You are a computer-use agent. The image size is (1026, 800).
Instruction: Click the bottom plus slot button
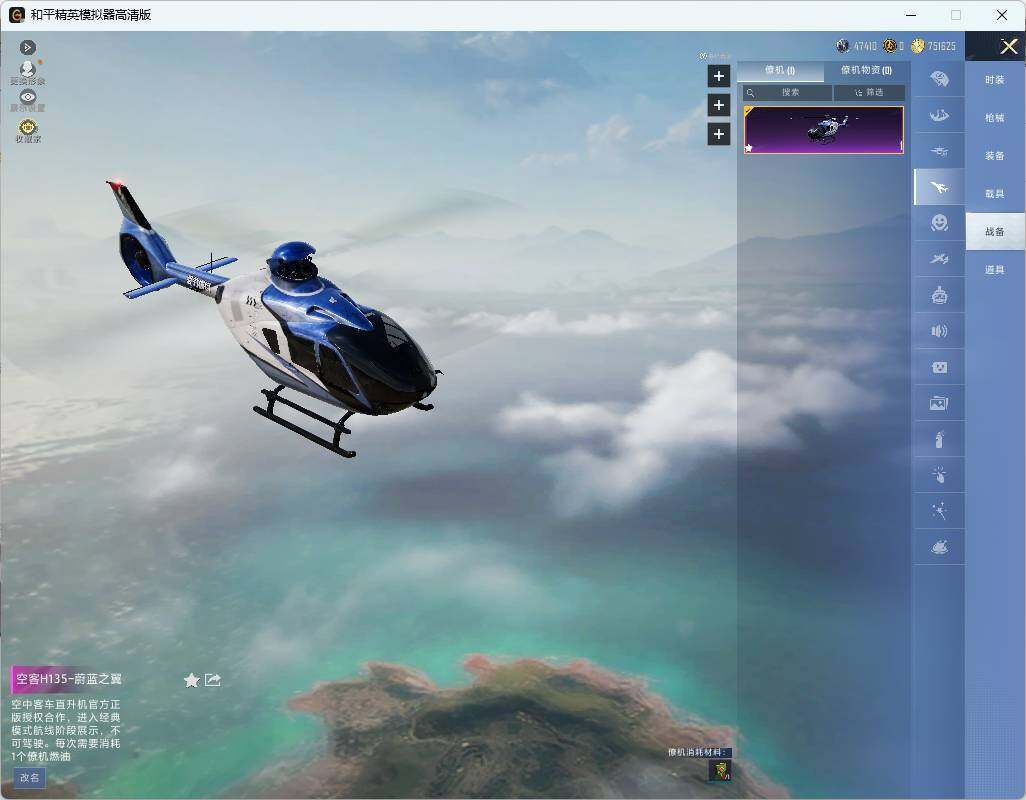pos(718,134)
